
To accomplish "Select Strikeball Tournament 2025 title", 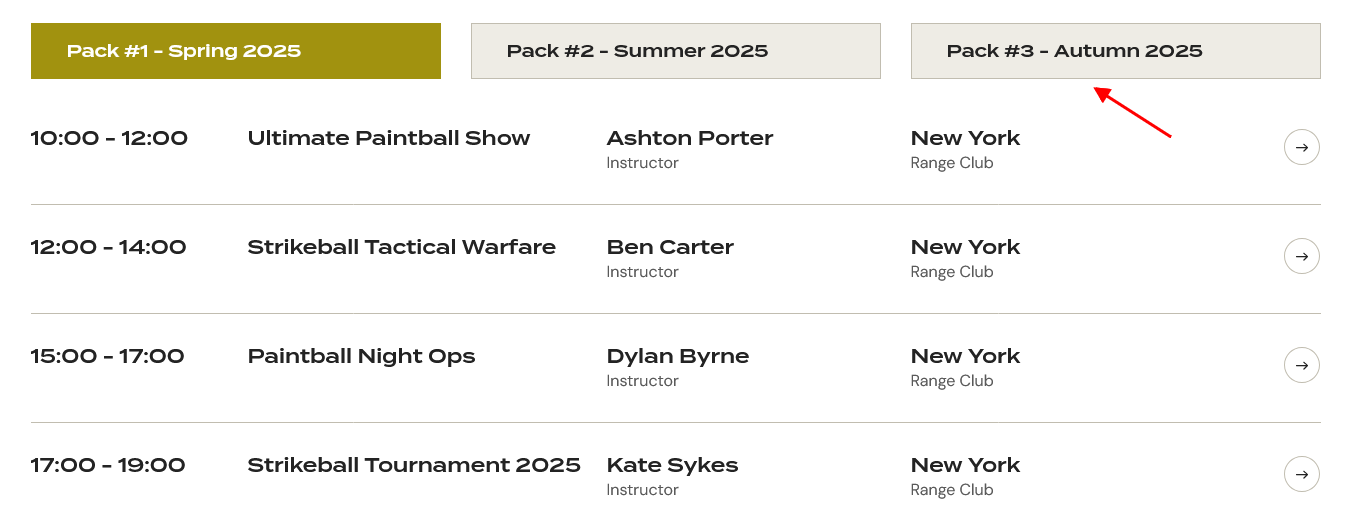I will [414, 465].
